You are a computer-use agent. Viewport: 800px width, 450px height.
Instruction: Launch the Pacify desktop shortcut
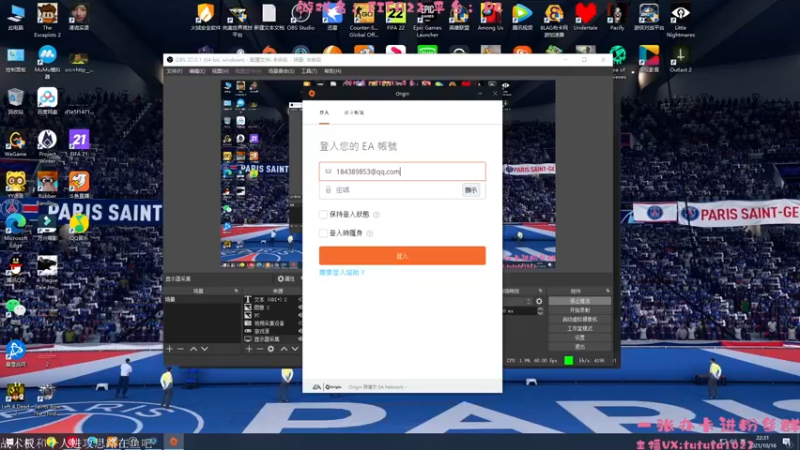(617, 17)
